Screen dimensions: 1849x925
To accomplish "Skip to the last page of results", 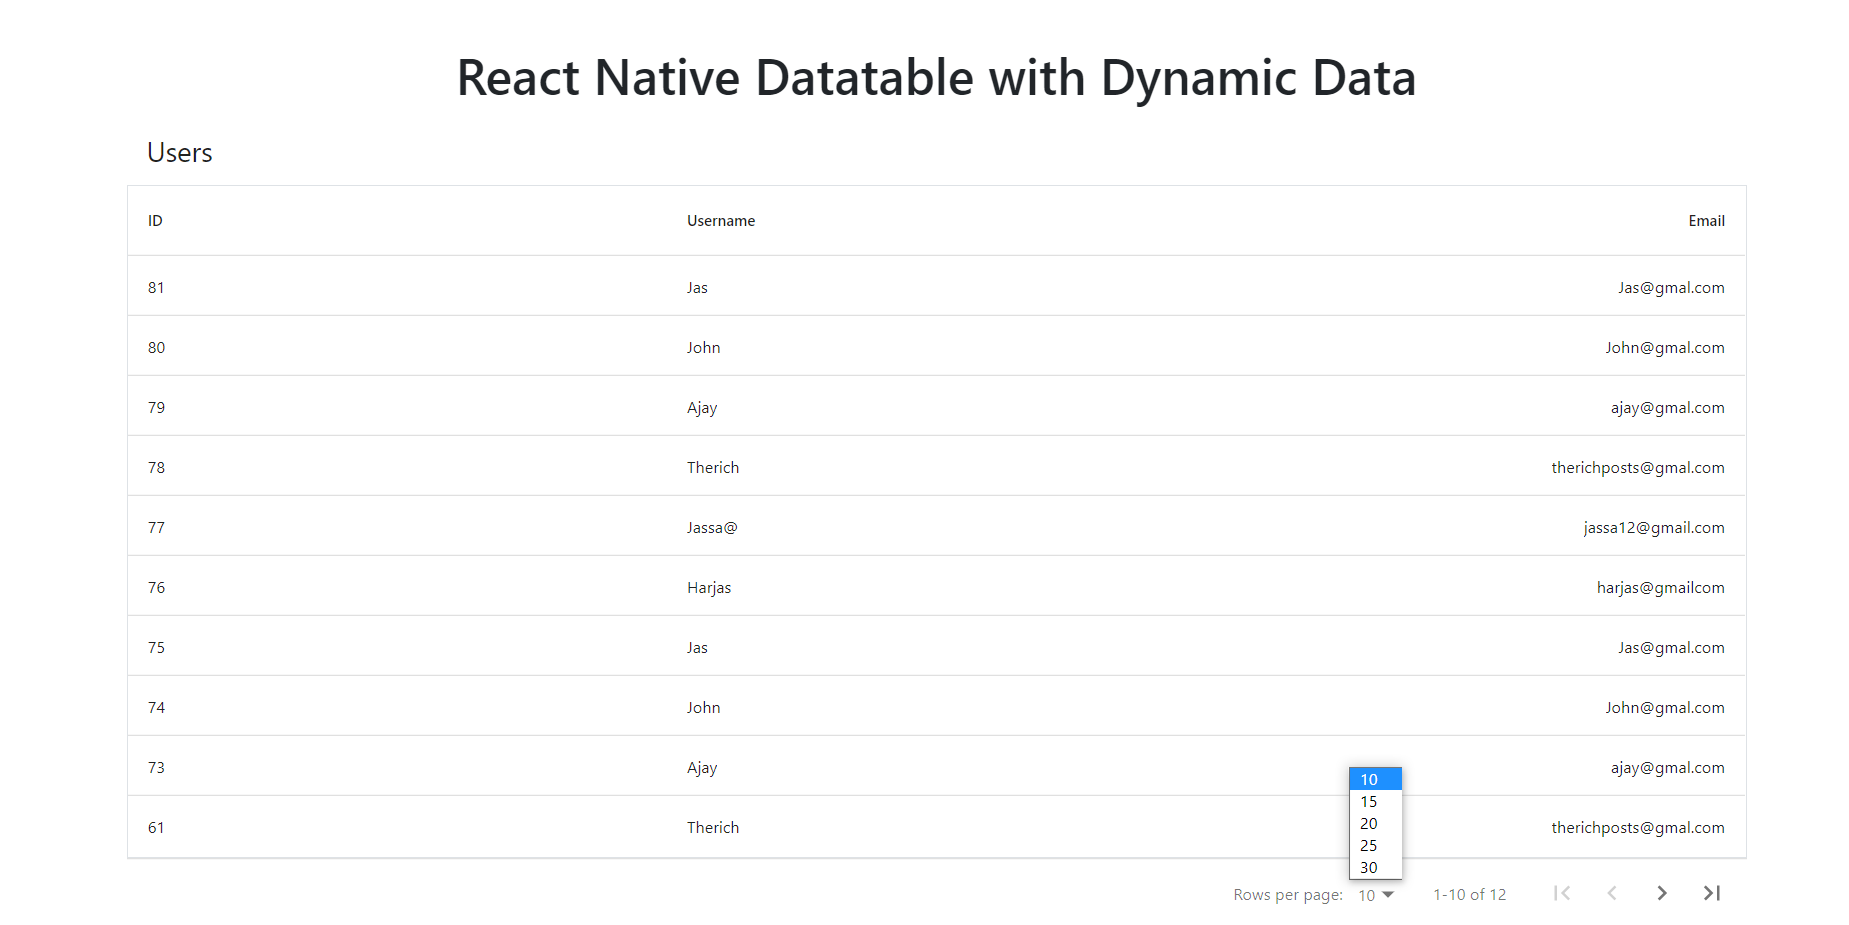I will [1711, 893].
